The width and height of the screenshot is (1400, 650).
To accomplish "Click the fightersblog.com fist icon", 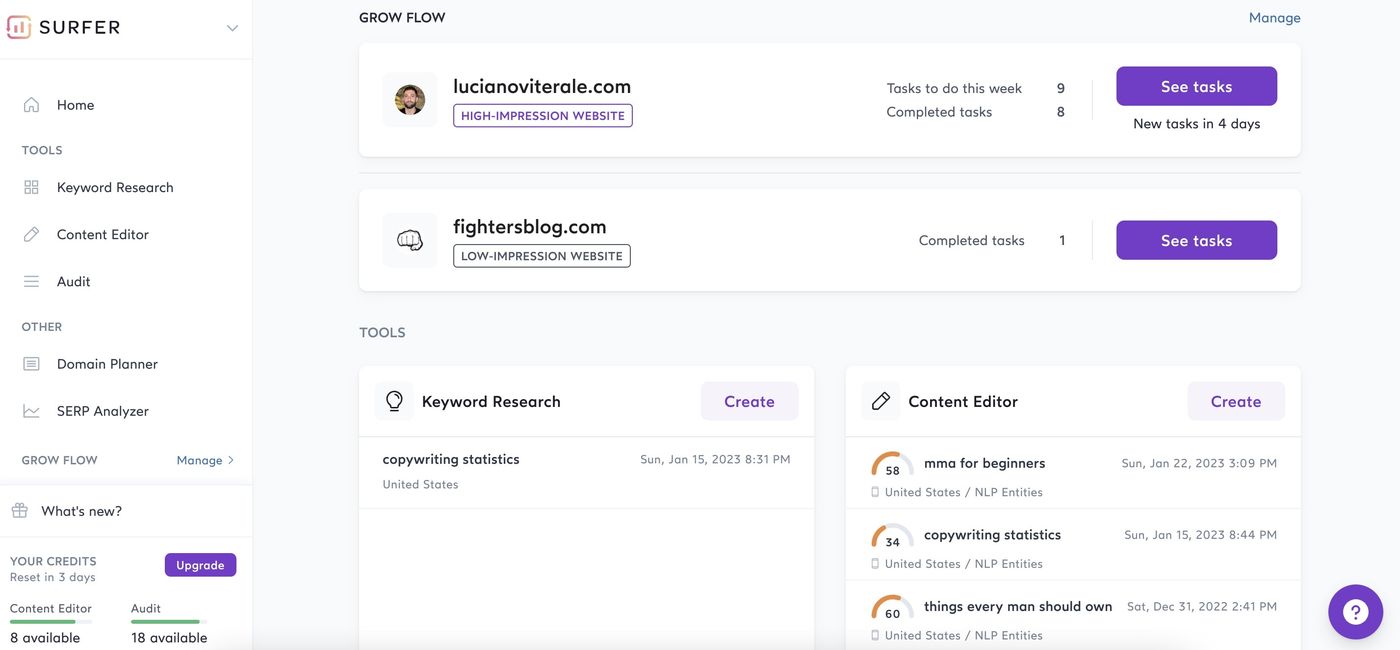I will [410, 240].
